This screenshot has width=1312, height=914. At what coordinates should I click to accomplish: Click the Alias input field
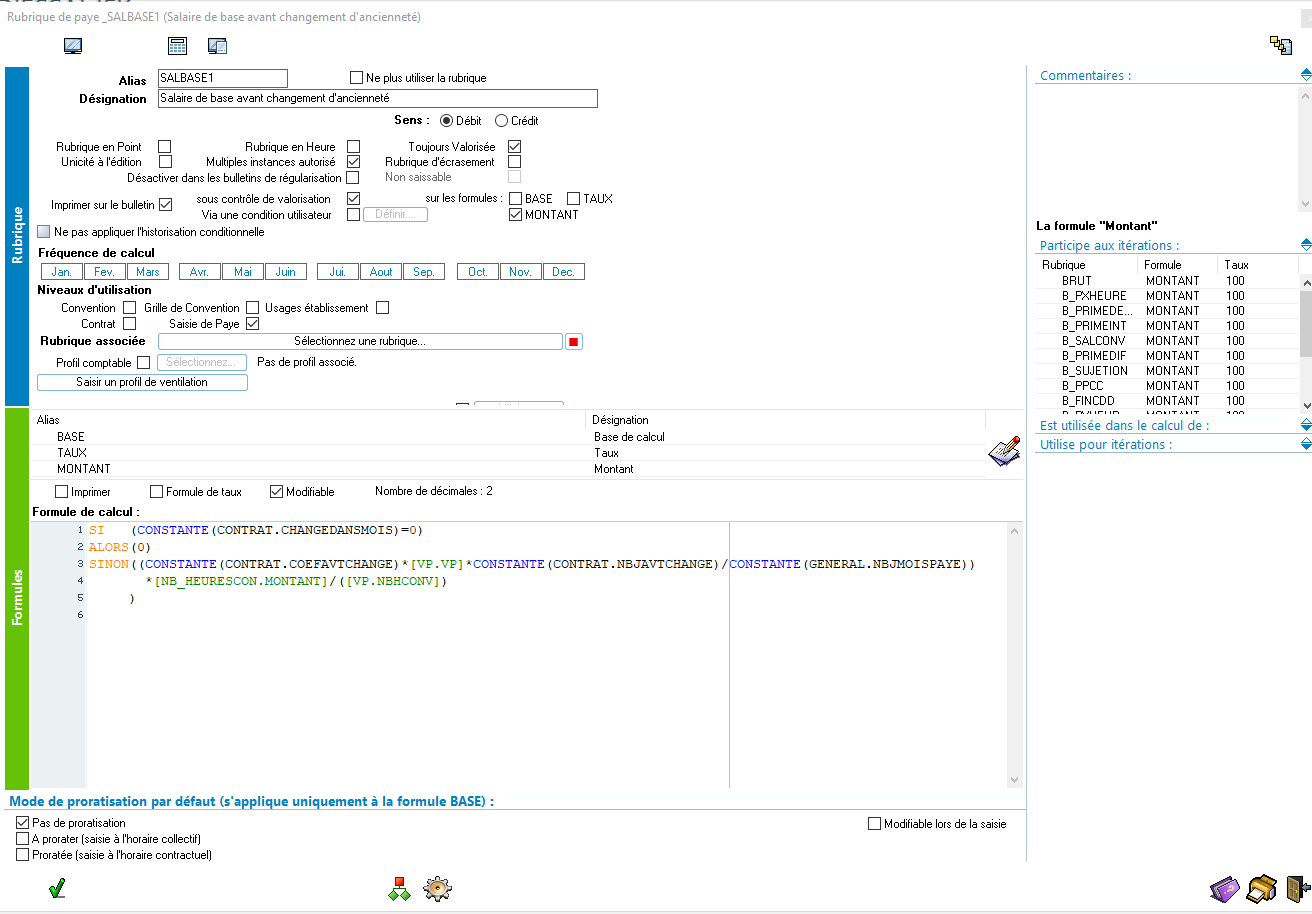pos(222,78)
